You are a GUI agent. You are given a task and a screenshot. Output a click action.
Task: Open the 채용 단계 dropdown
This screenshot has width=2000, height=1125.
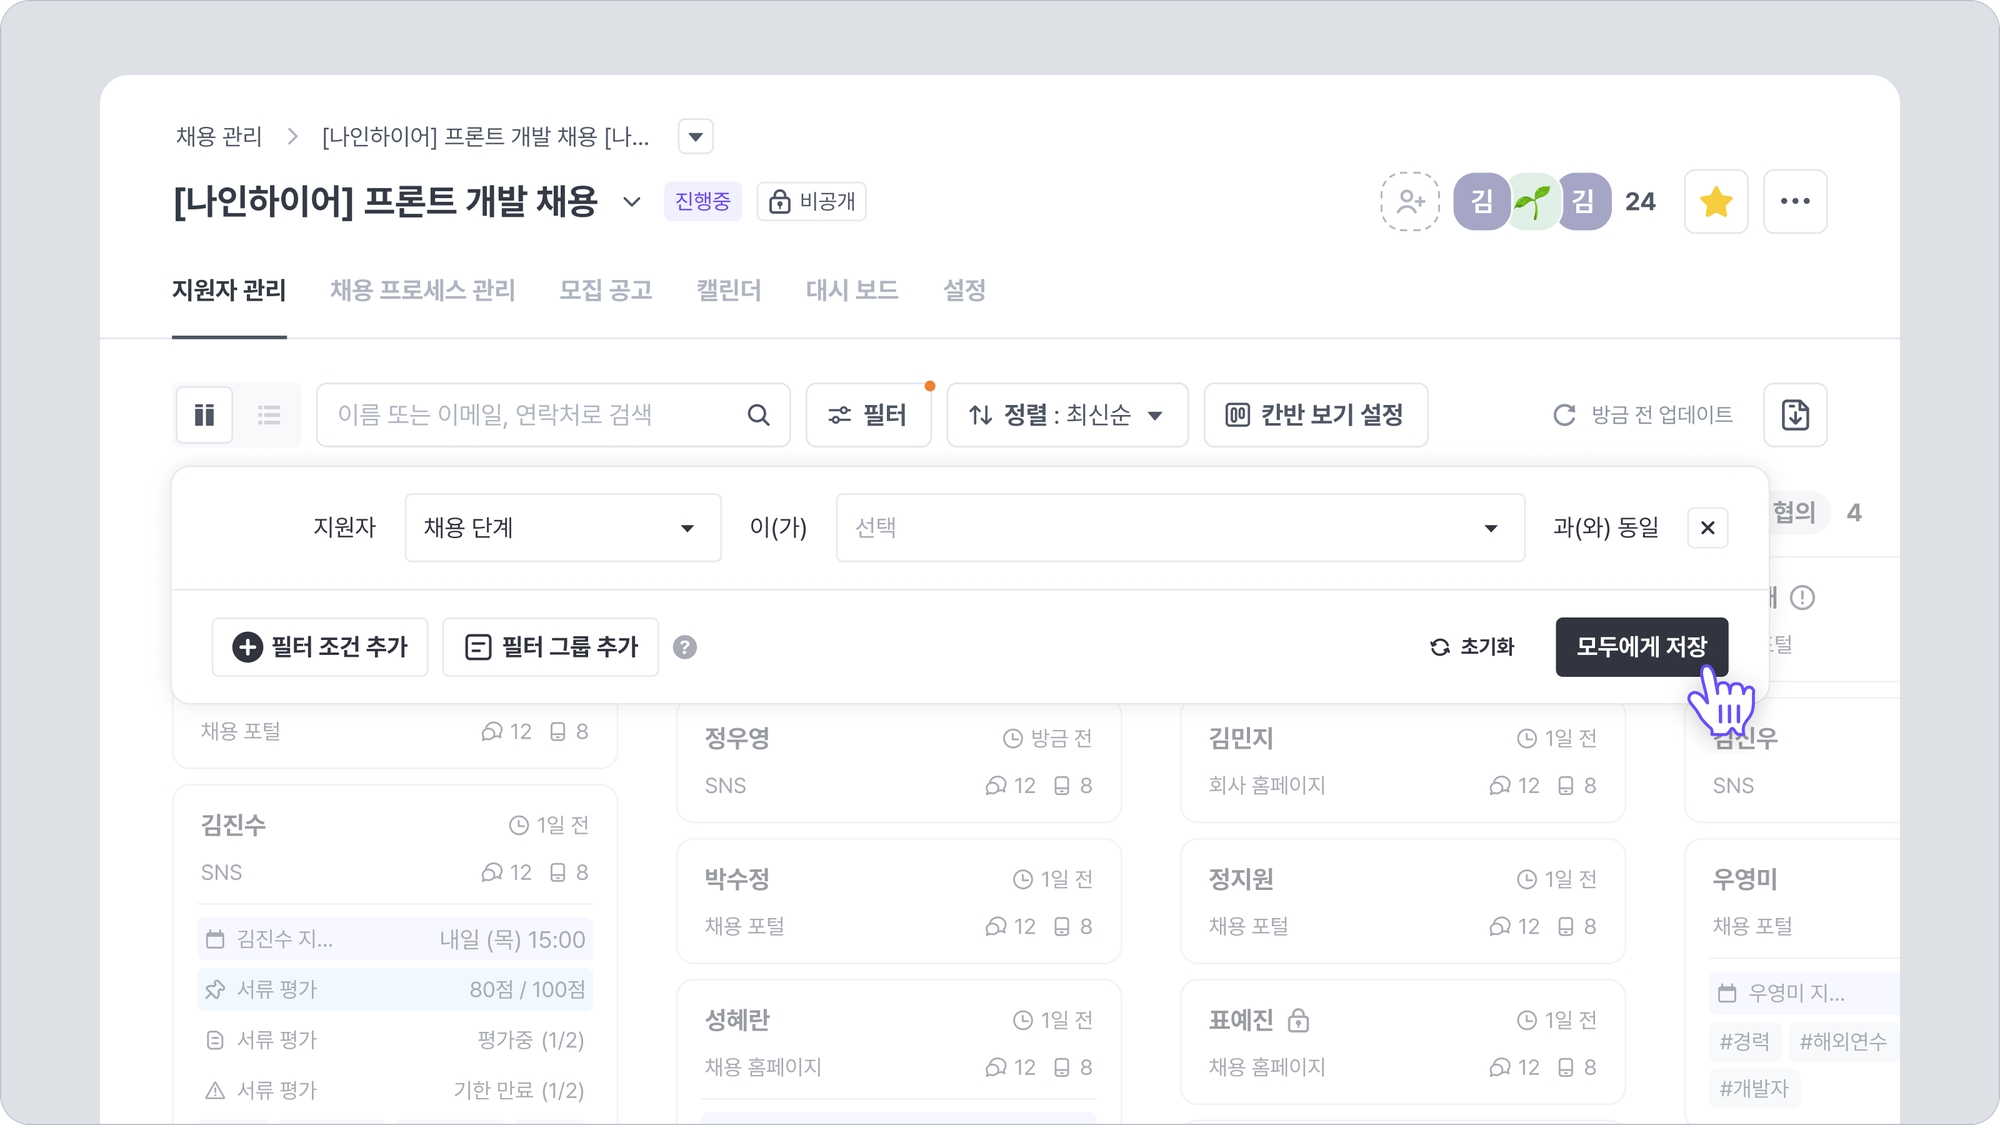pos(563,527)
